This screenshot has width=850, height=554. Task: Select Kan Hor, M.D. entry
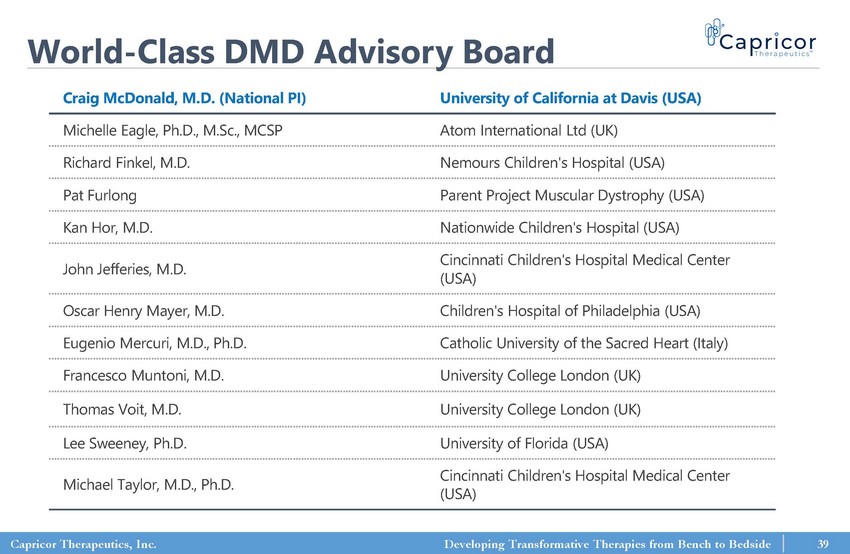(107, 228)
